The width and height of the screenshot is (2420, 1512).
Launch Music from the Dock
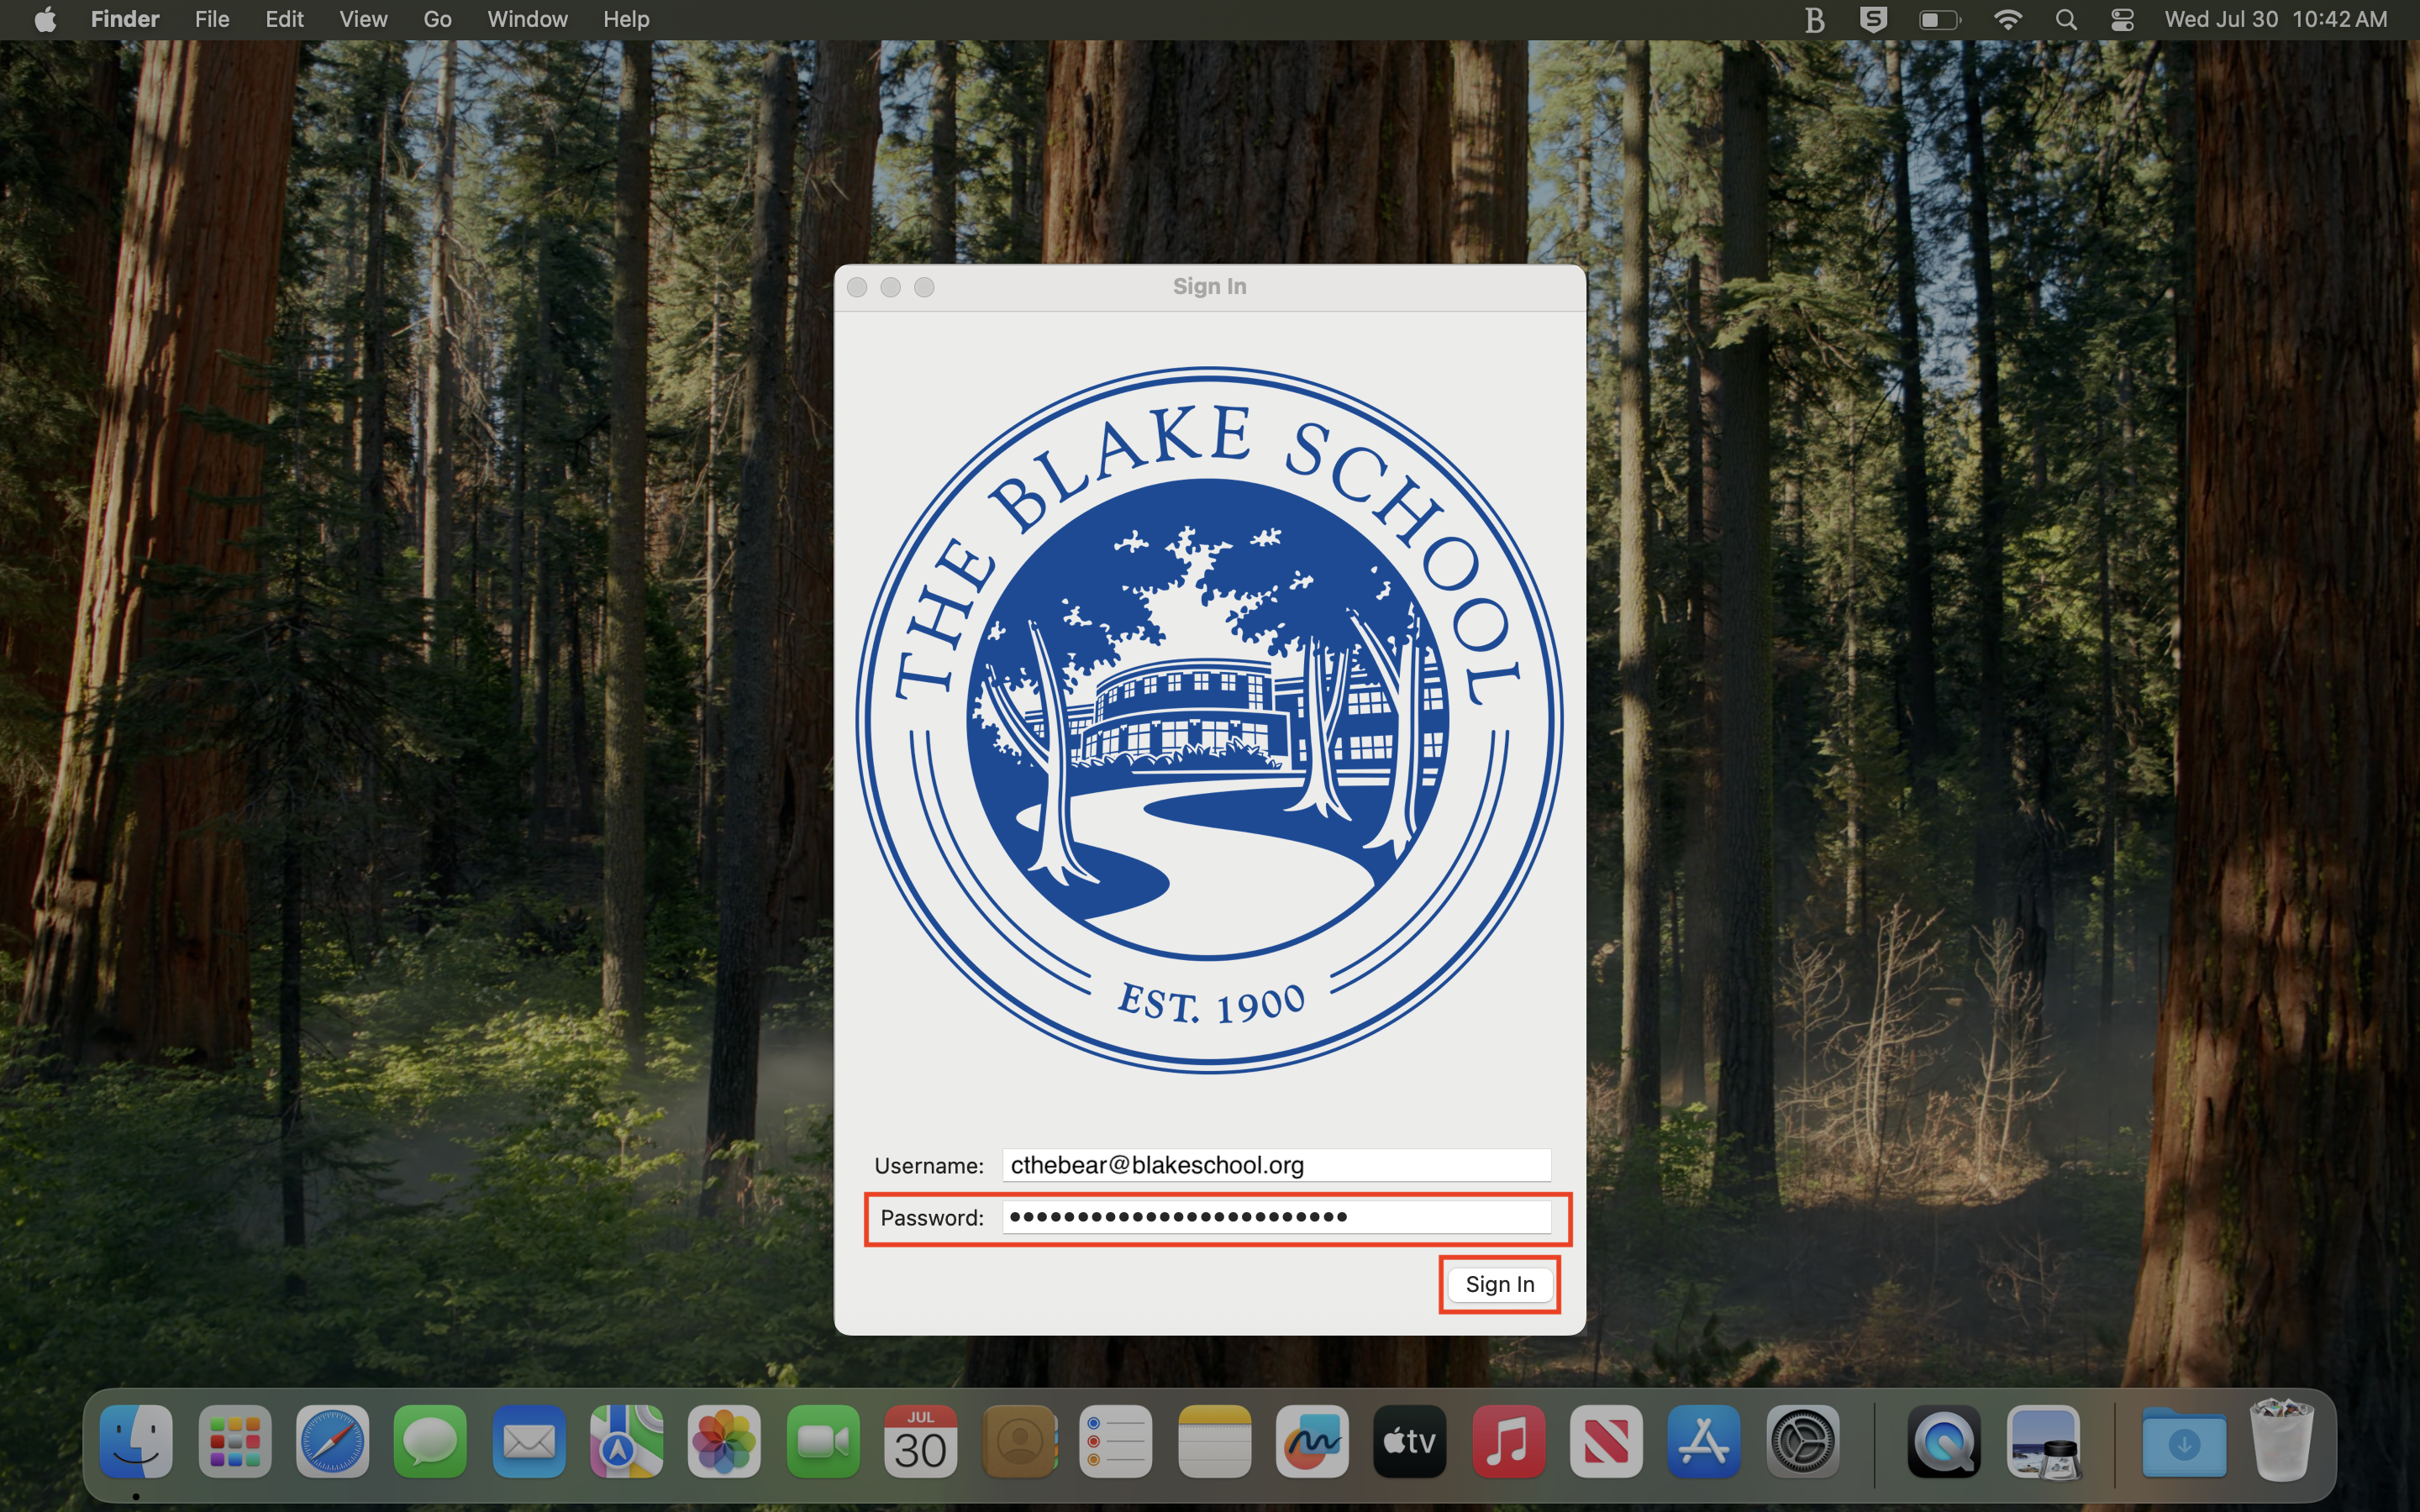(1508, 1441)
